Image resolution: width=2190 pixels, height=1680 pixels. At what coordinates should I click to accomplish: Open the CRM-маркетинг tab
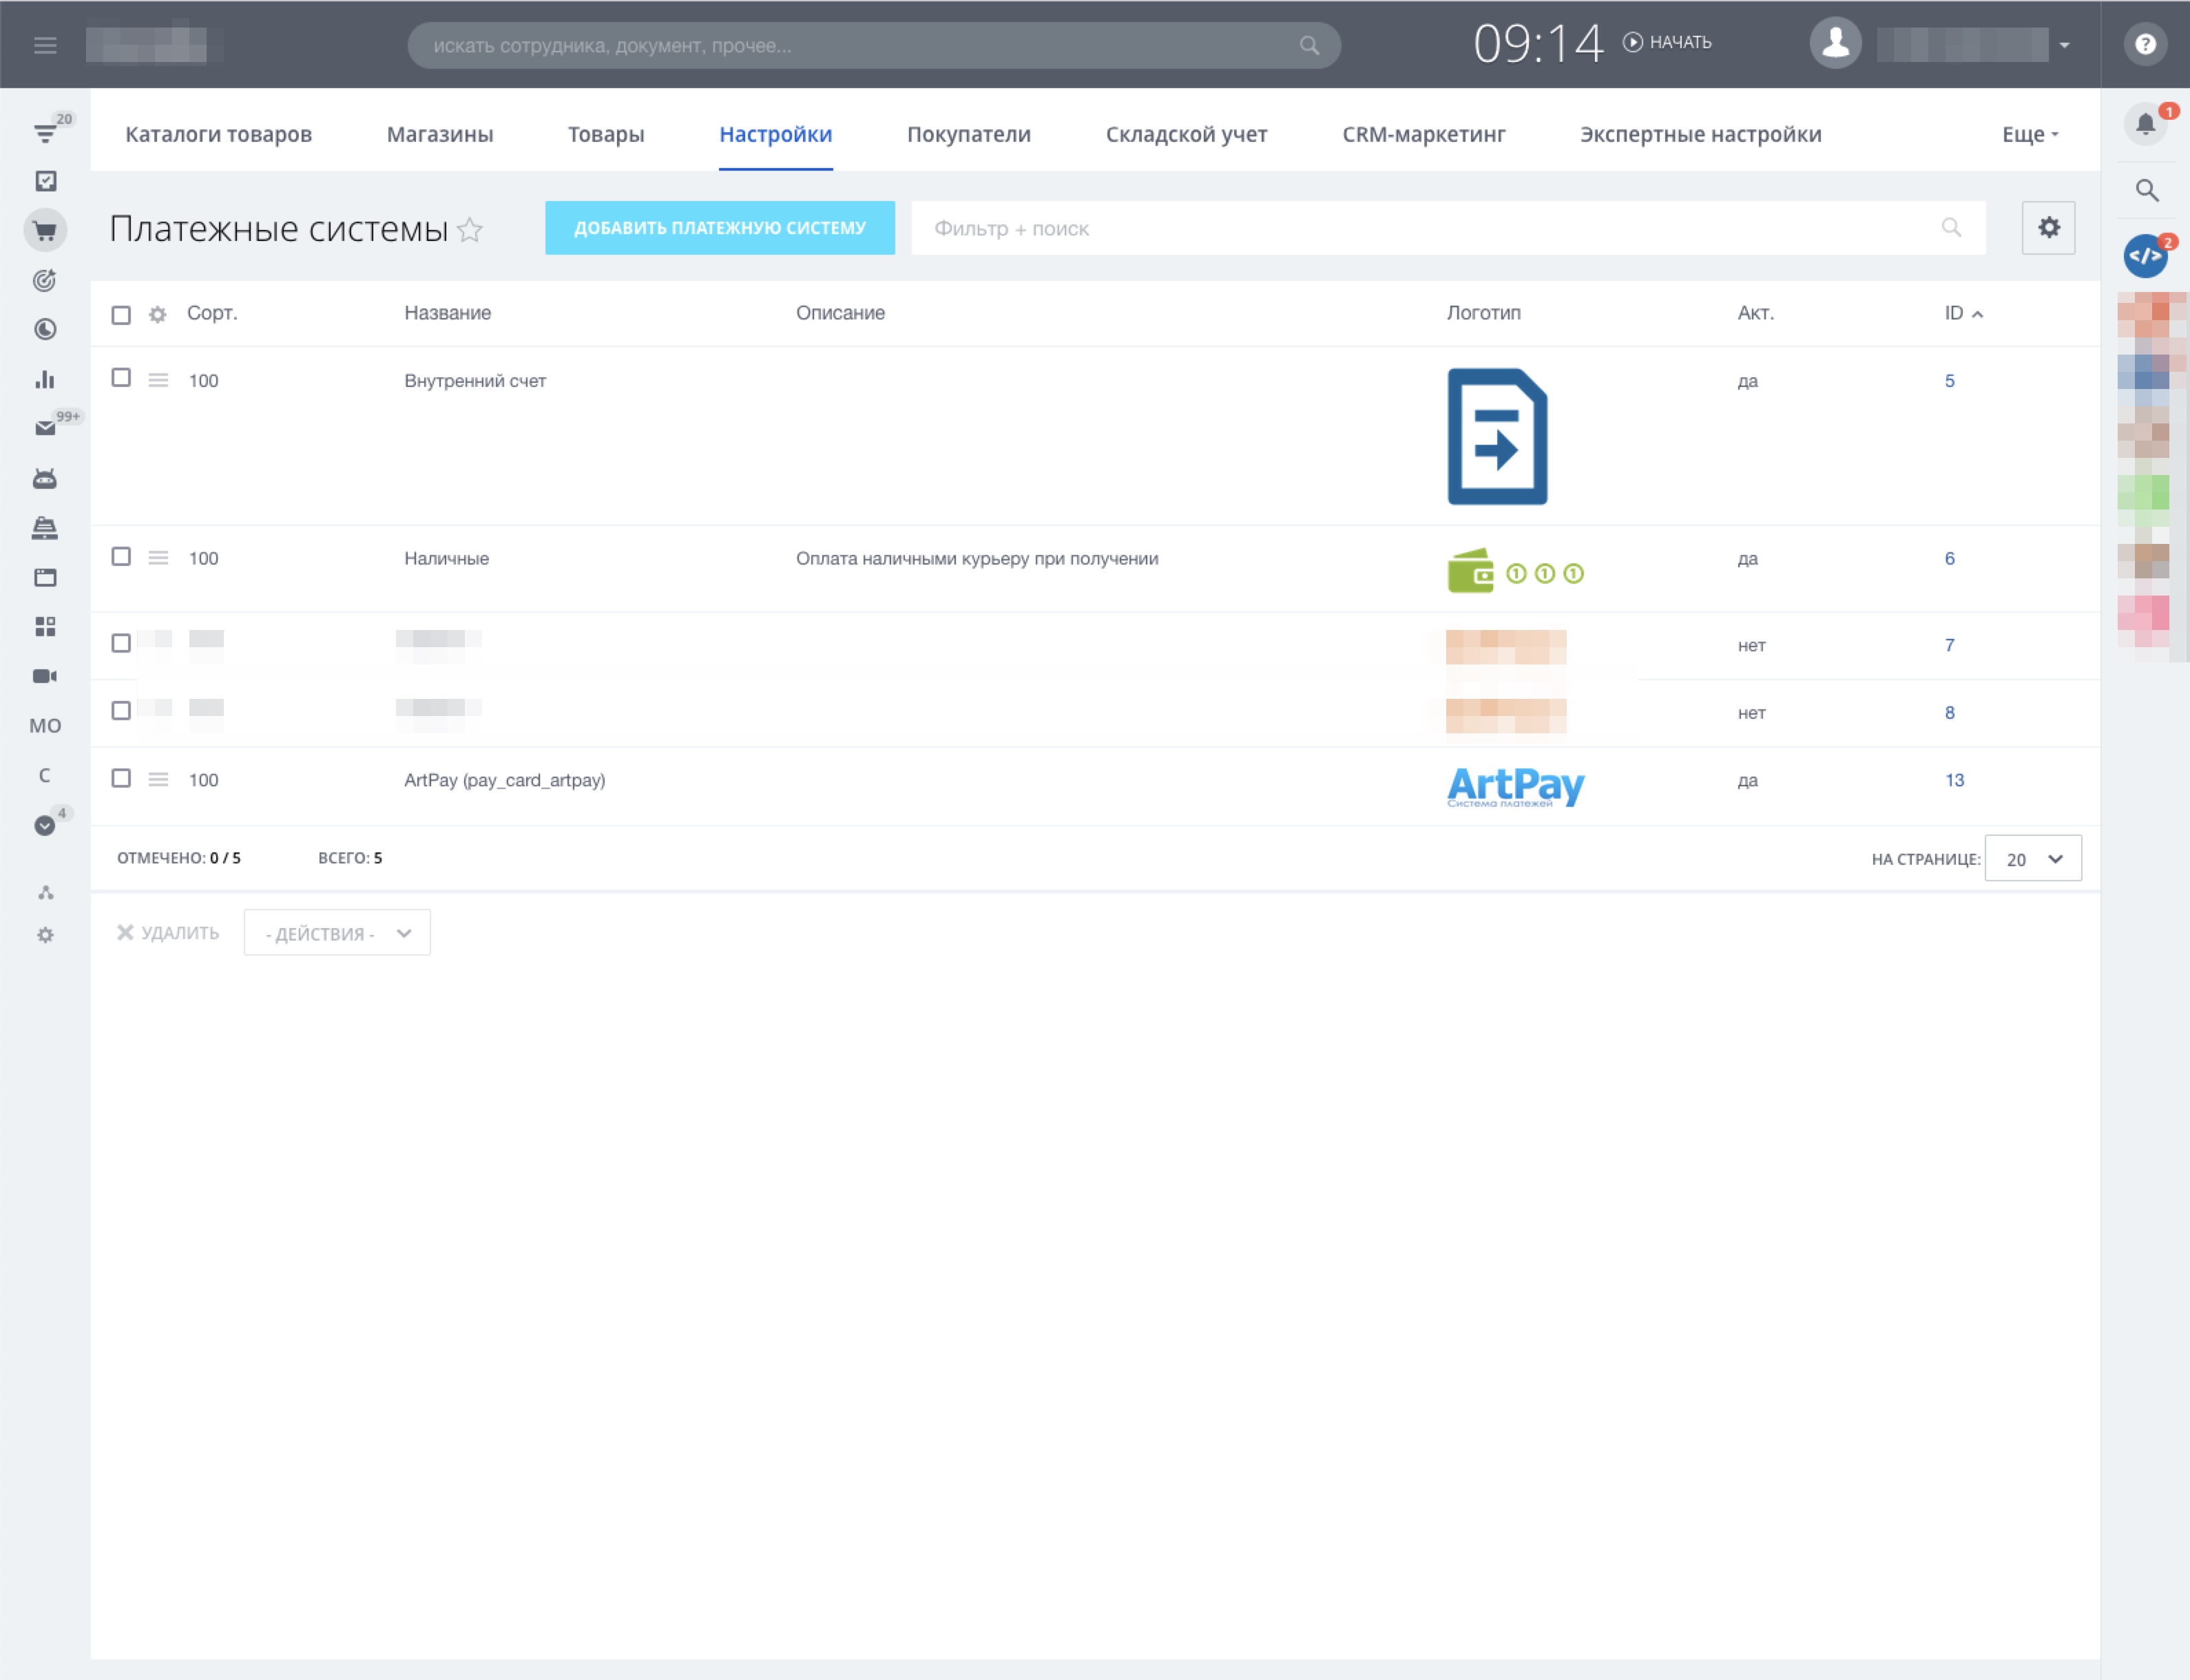pyautogui.click(x=1423, y=135)
